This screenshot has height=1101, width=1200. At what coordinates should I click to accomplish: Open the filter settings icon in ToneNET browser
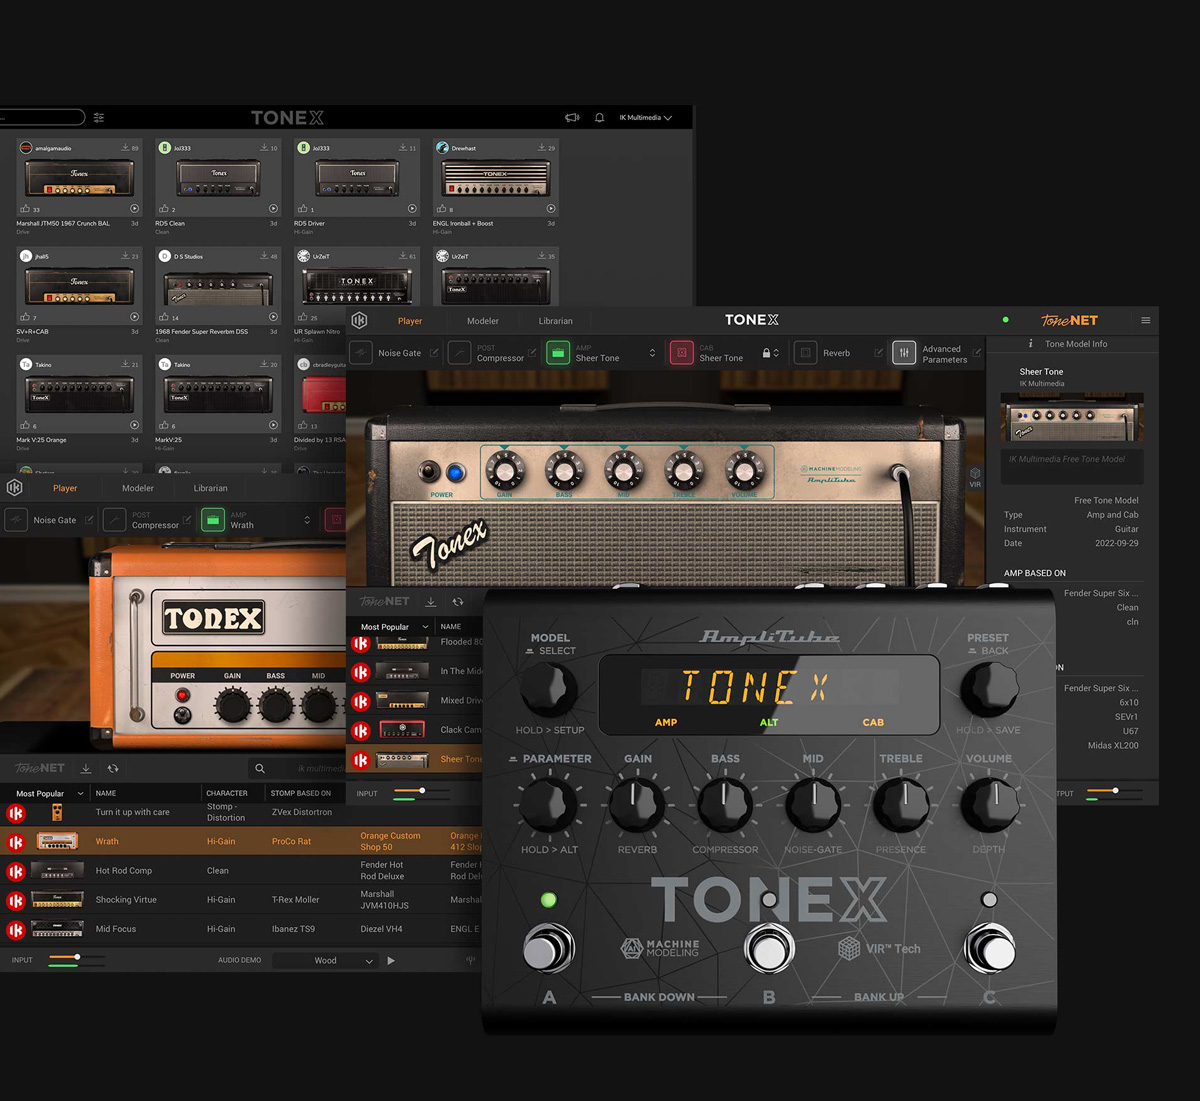99,118
